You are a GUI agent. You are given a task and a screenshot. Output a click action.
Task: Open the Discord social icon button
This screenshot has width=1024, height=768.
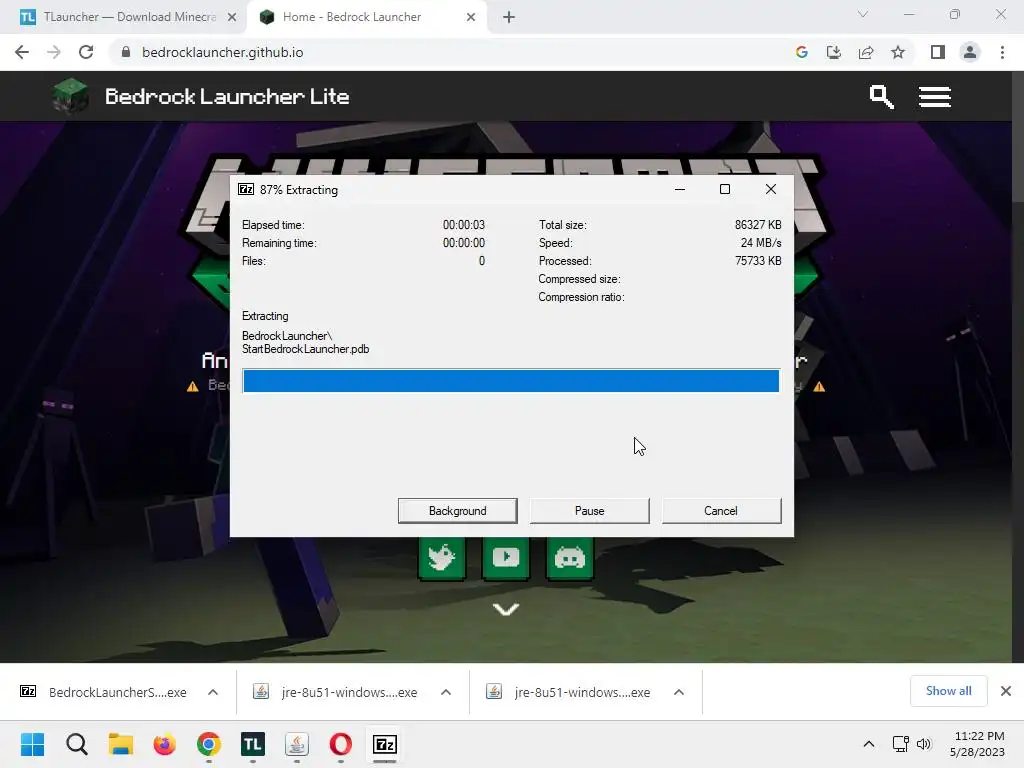[x=569, y=558]
